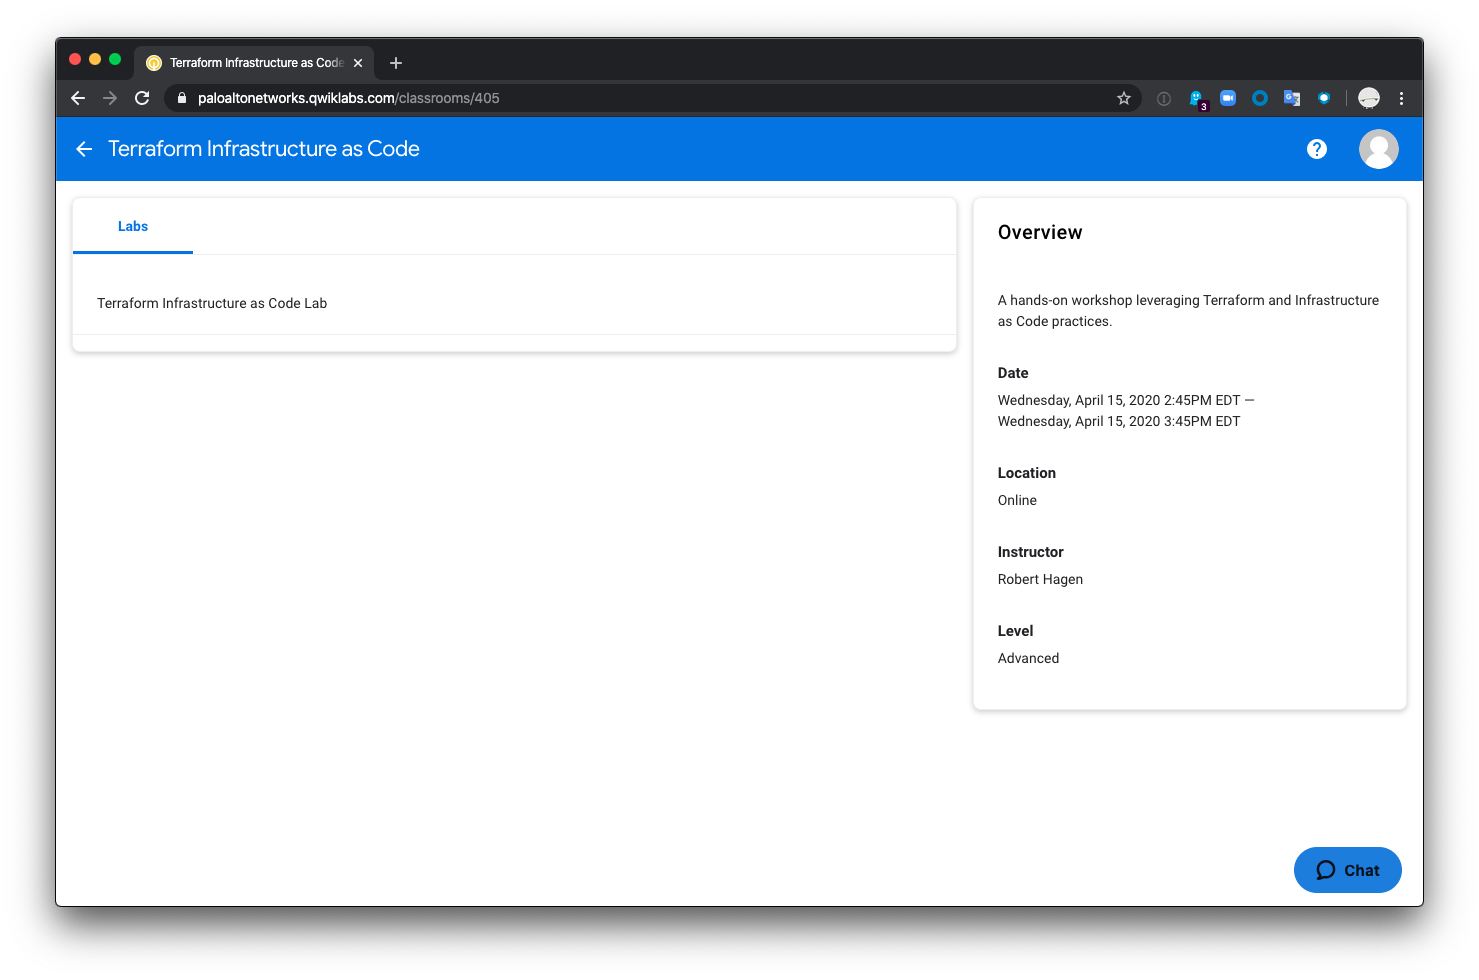Click the browser forward navigation arrow
Screen dimensions: 1479x980
[x=110, y=98]
